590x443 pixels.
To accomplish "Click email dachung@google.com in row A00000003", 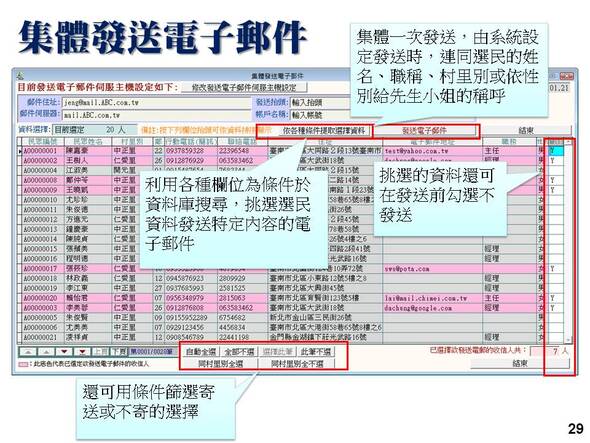I will (418, 308).
